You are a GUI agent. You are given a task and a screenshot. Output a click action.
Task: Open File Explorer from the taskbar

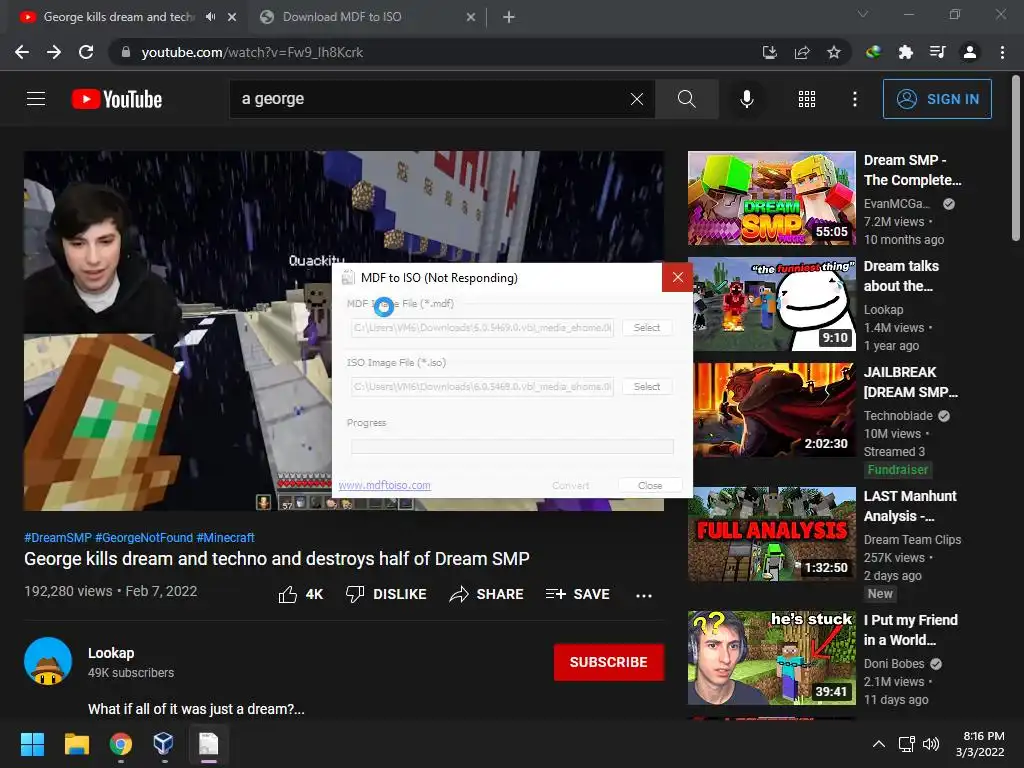pos(76,744)
